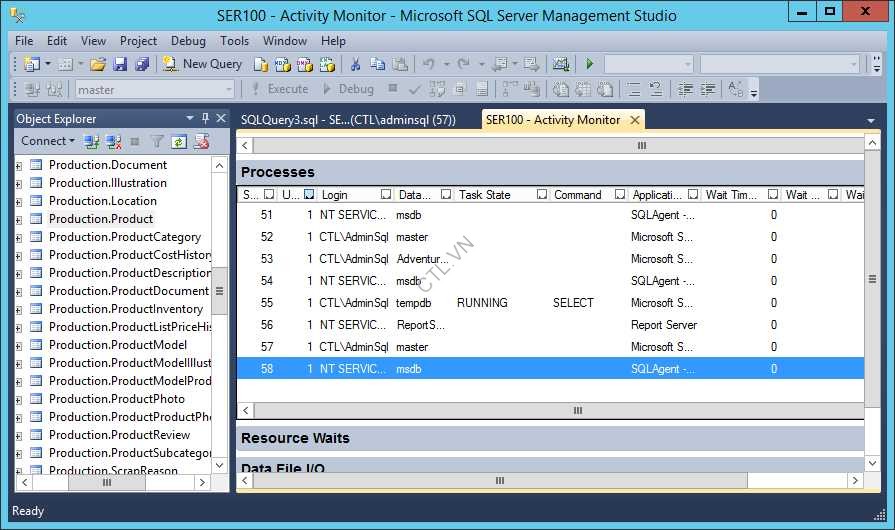The image size is (895, 530).
Task: Open the Login column filter dropdown
Action: click(386, 195)
